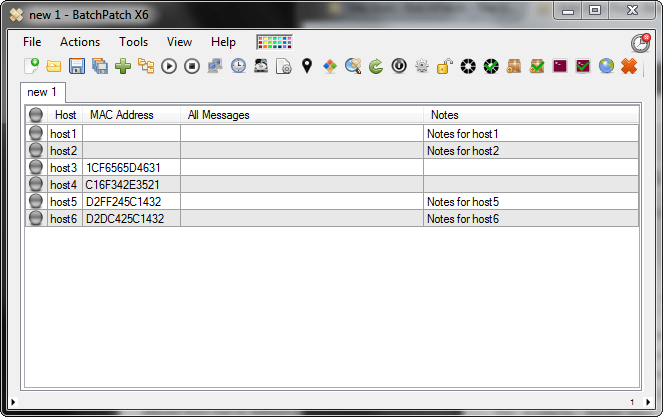663x417 pixels.
Task: Select the host1 row name cell
Action: point(65,134)
